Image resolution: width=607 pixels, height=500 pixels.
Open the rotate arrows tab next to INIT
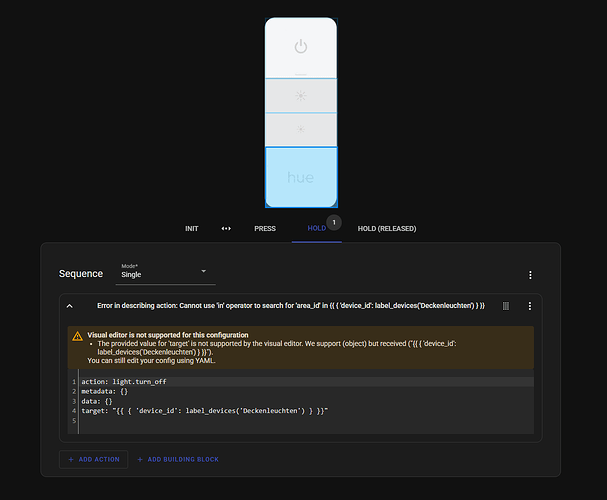(x=226, y=229)
